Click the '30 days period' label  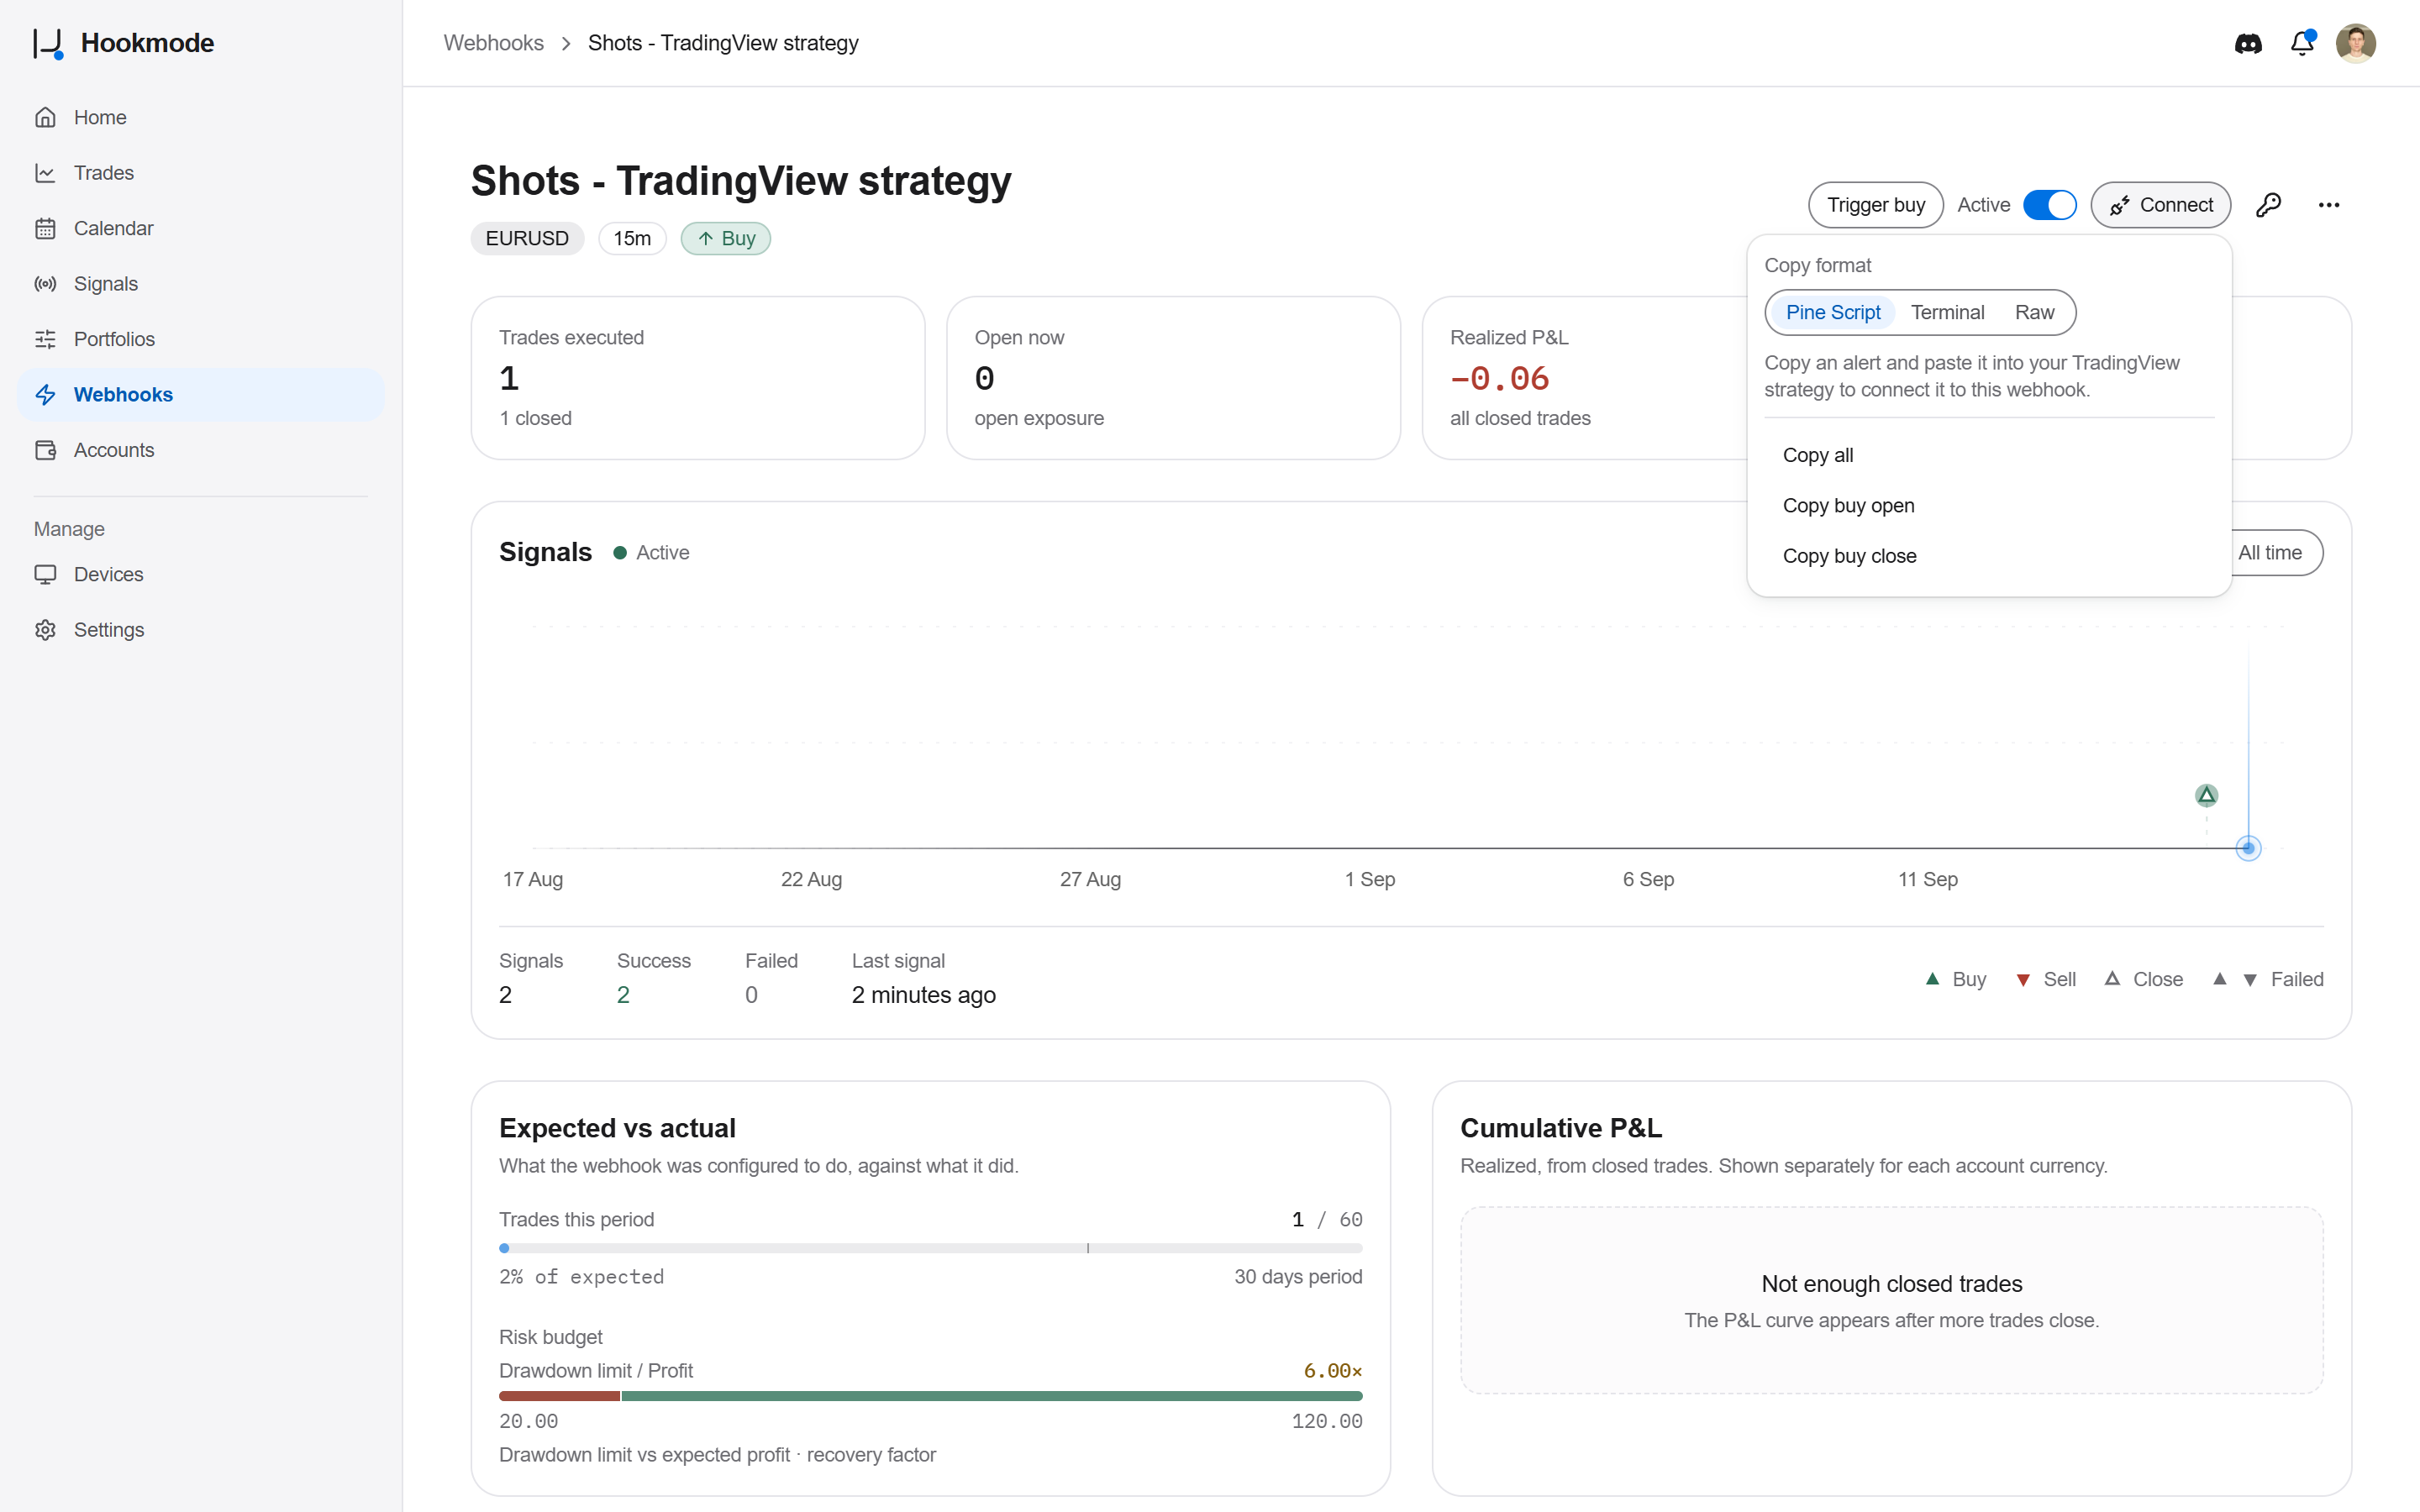(1297, 1277)
